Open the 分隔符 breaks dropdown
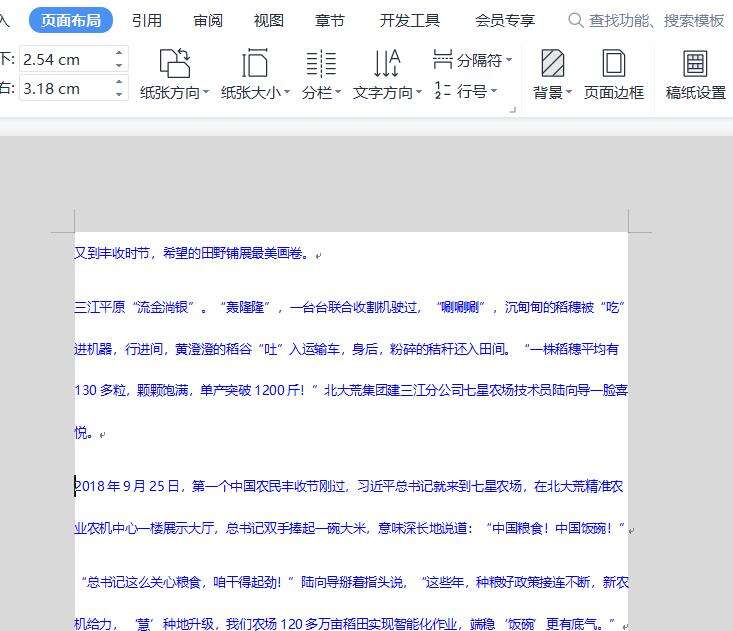The height and width of the screenshot is (631, 733). 473,60
